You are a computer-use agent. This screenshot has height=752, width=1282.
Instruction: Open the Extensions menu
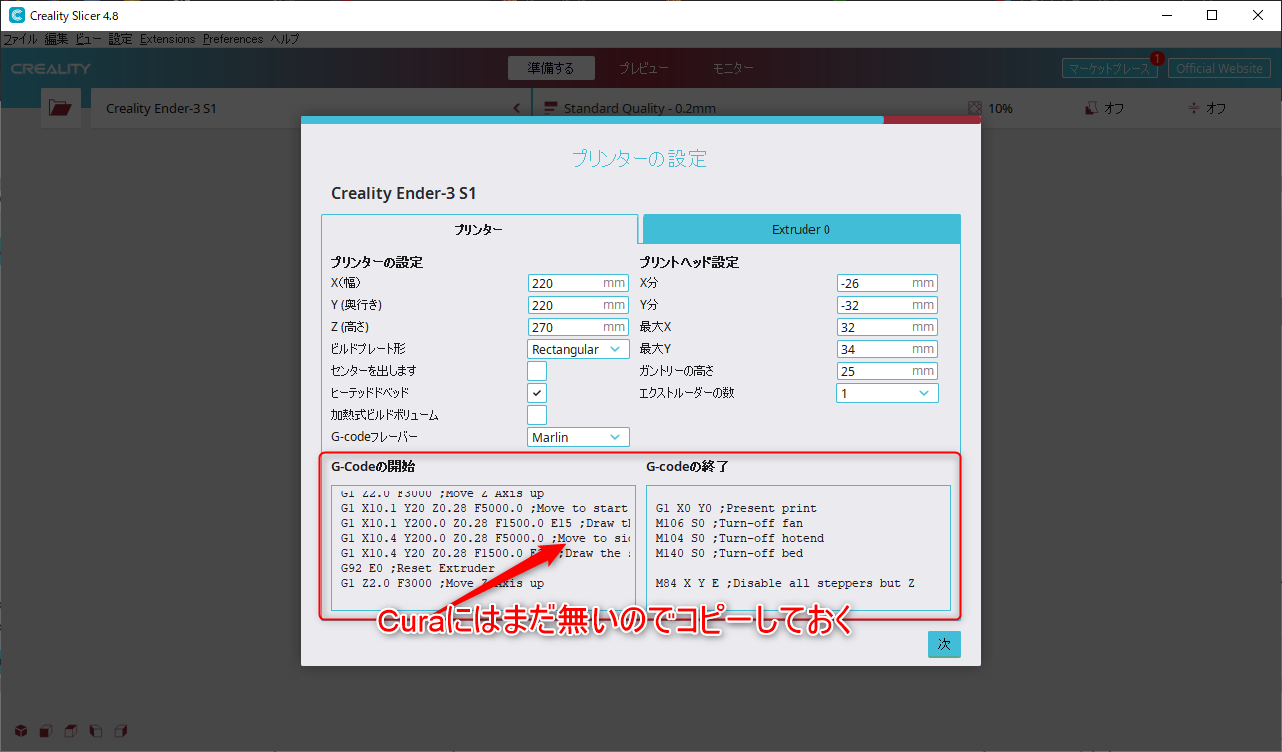168,39
